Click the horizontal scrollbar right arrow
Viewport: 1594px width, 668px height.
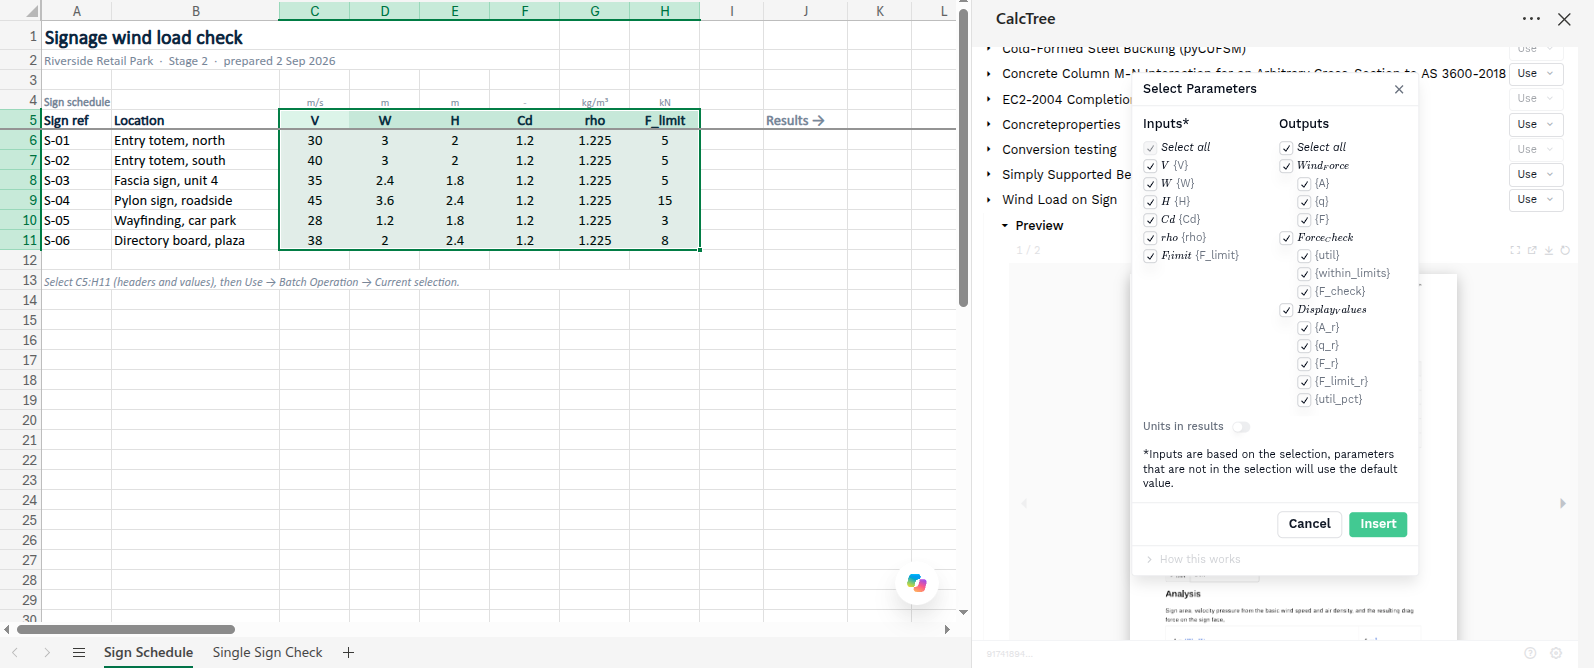click(947, 629)
